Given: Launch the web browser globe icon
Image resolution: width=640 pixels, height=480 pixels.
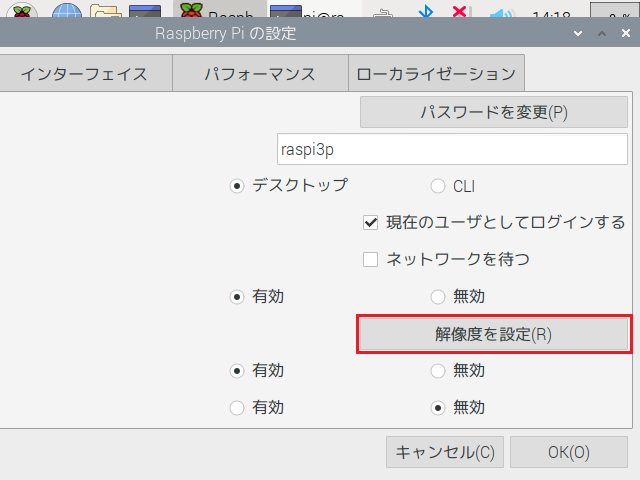Looking at the screenshot, I should tap(67, 13).
